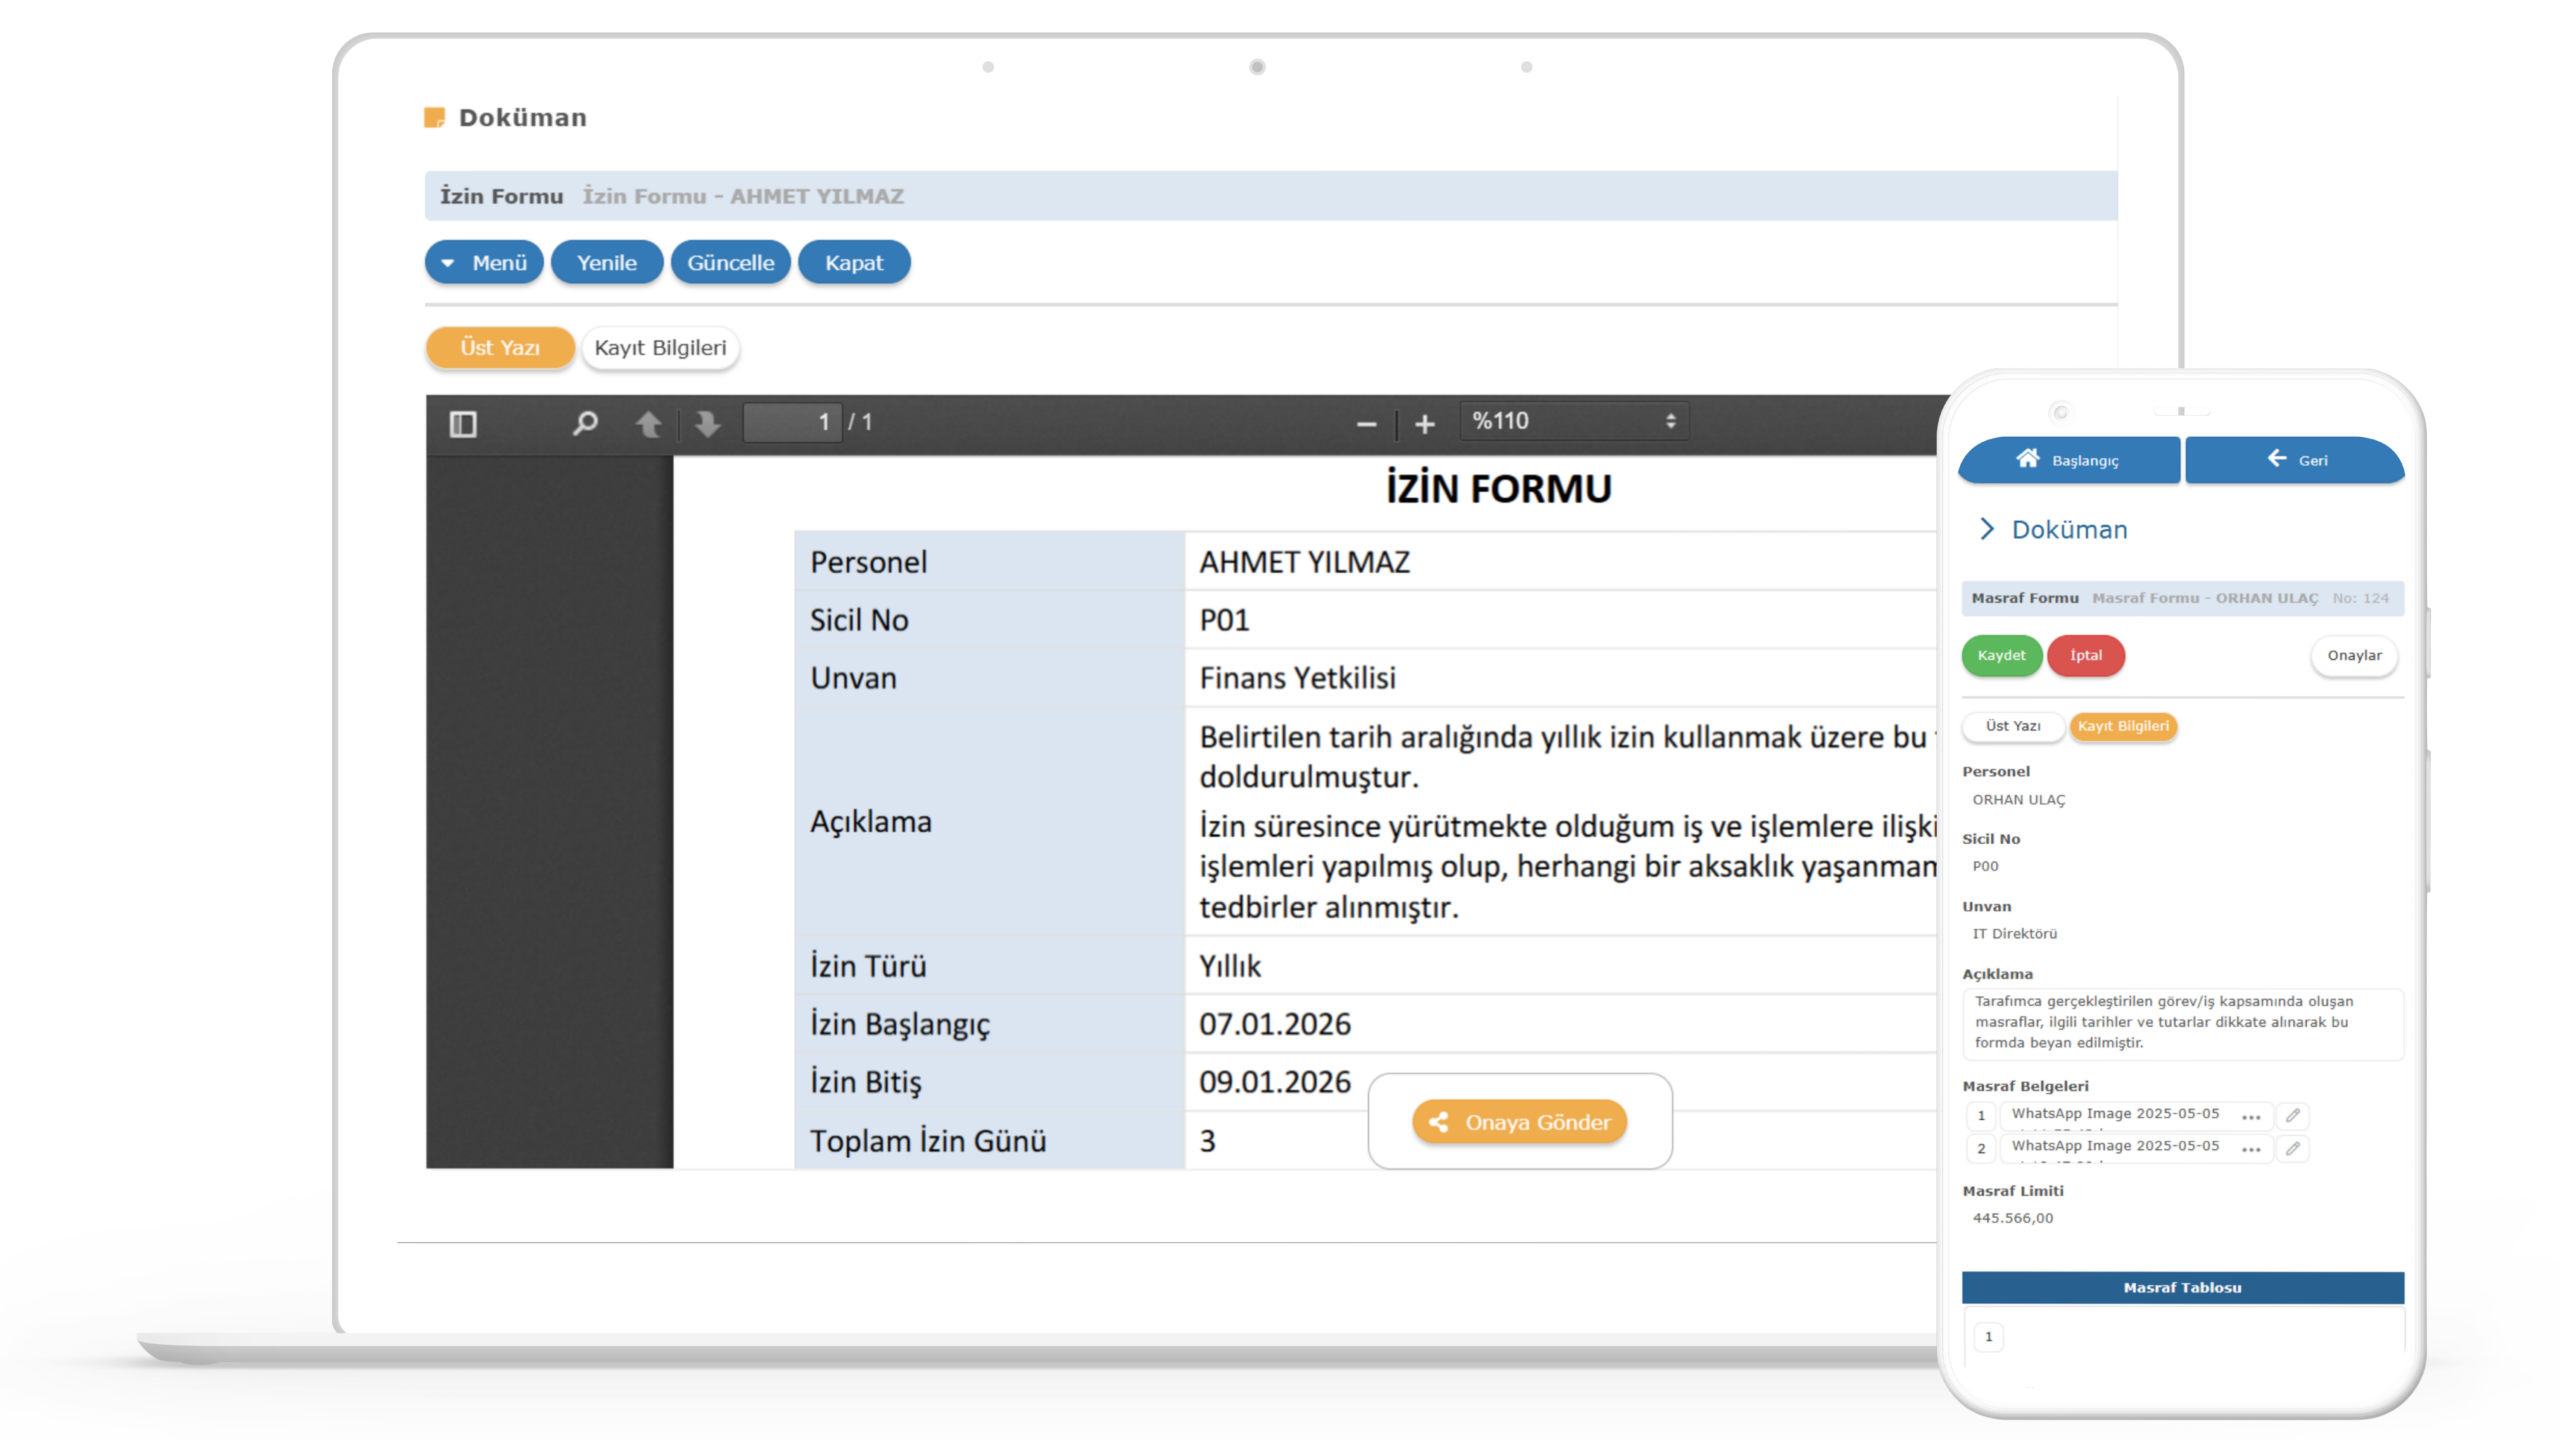Open the %110 zoom level dropdown
The width and height of the screenshot is (2560, 1440).
point(1573,421)
